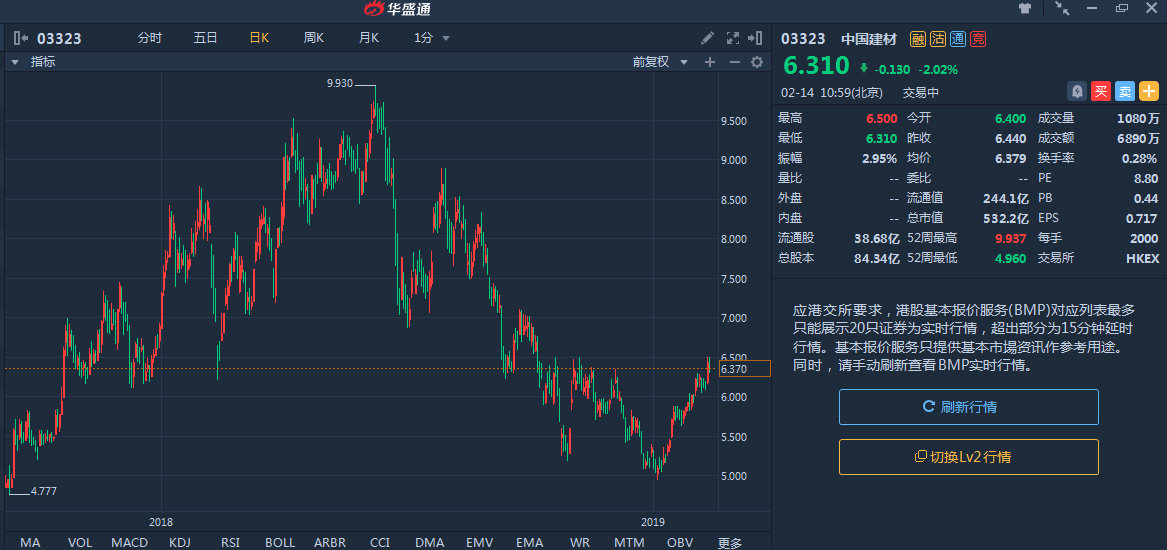Open chart settings gear
This screenshot has height=550, width=1167.
[x=757, y=63]
